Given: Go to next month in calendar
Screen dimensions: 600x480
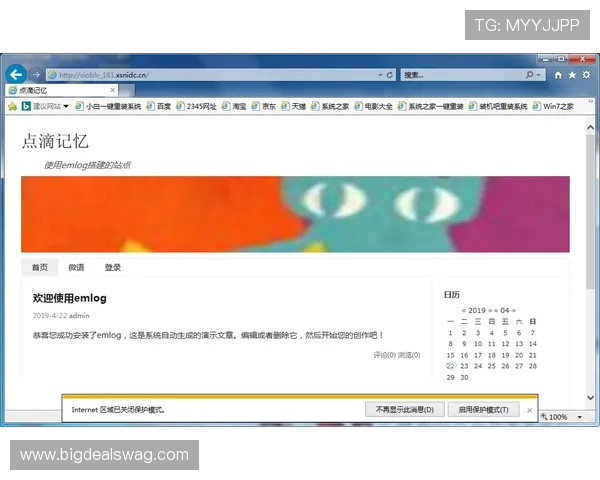Looking at the screenshot, I should pyautogui.click(x=514, y=310).
